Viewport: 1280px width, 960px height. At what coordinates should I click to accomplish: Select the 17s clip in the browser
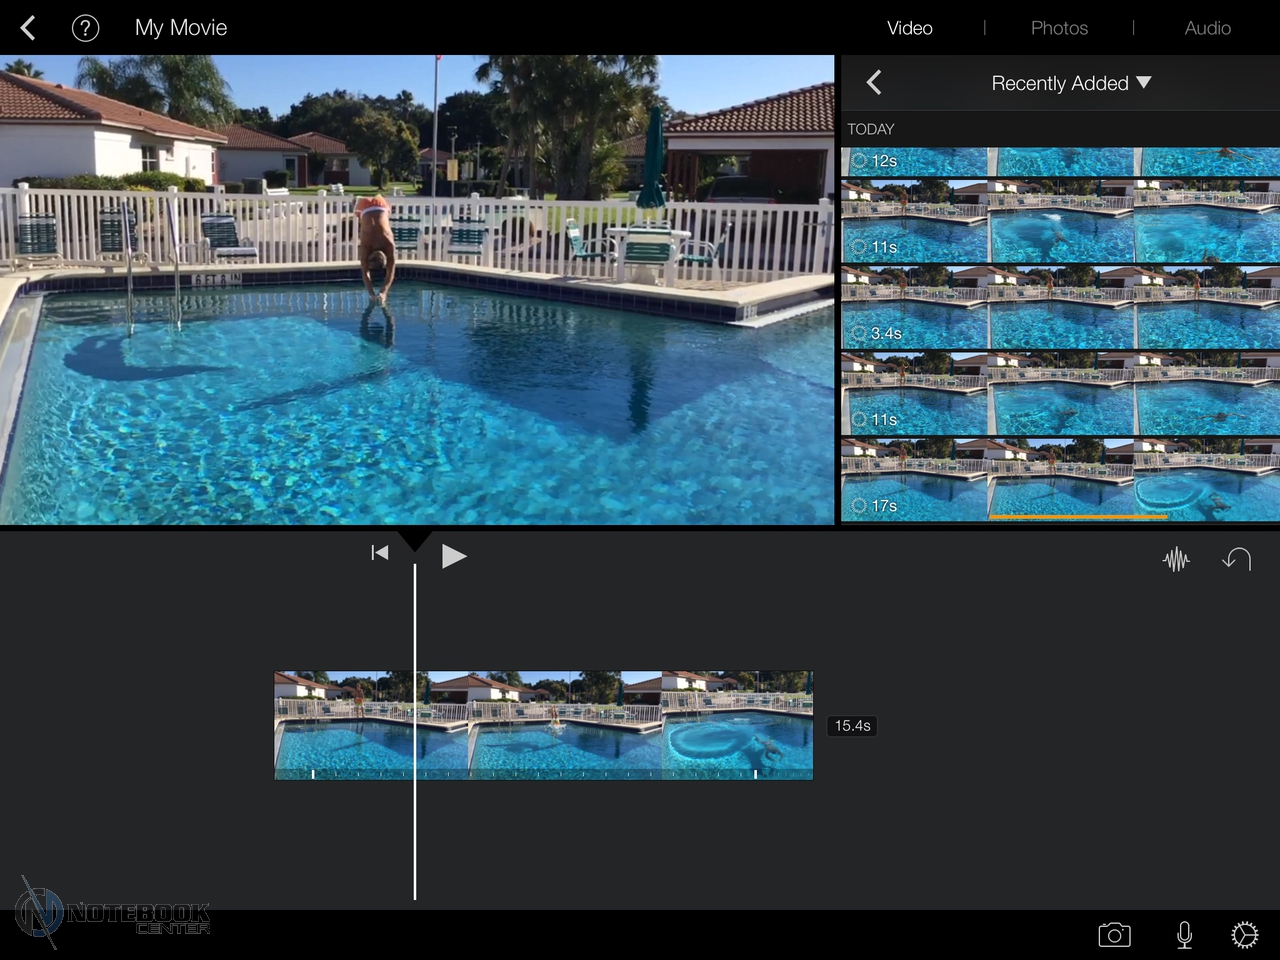1060,480
